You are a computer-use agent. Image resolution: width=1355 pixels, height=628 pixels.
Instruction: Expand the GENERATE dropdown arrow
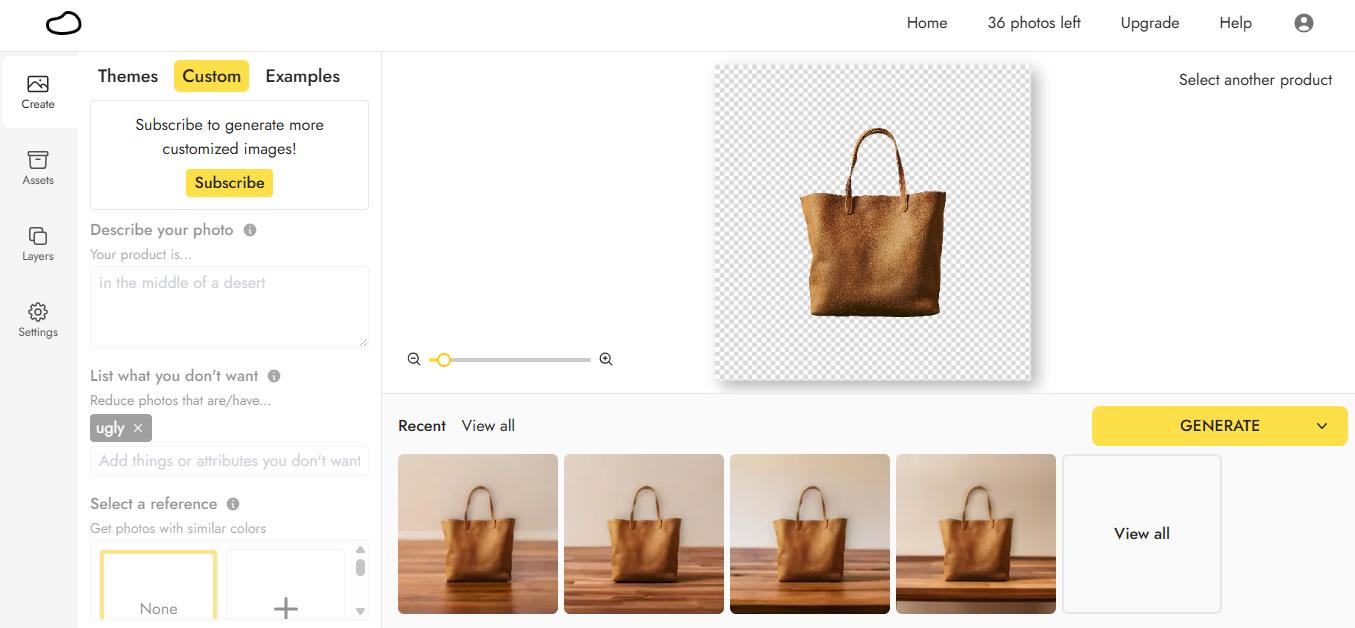(x=1322, y=426)
